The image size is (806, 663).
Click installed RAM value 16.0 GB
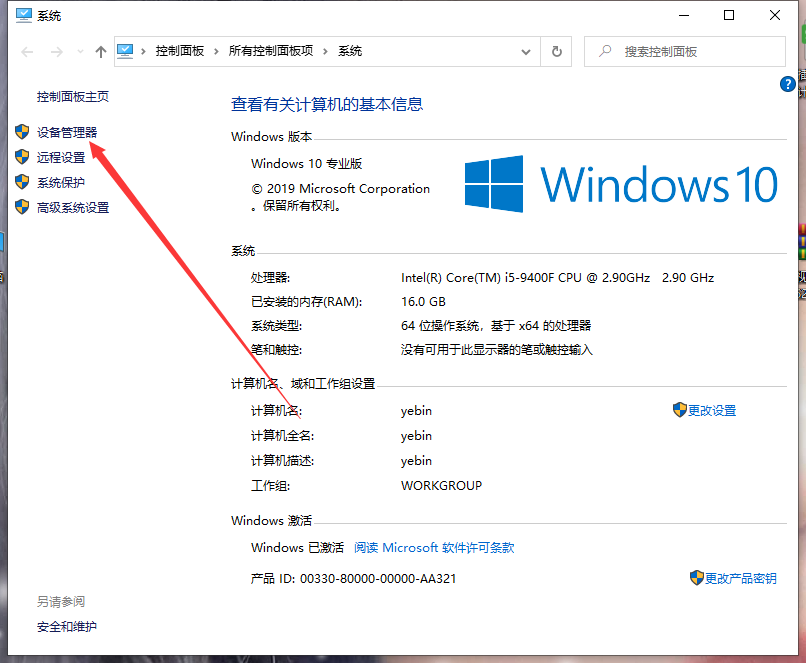pyautogui.click(x=423, y=302)
